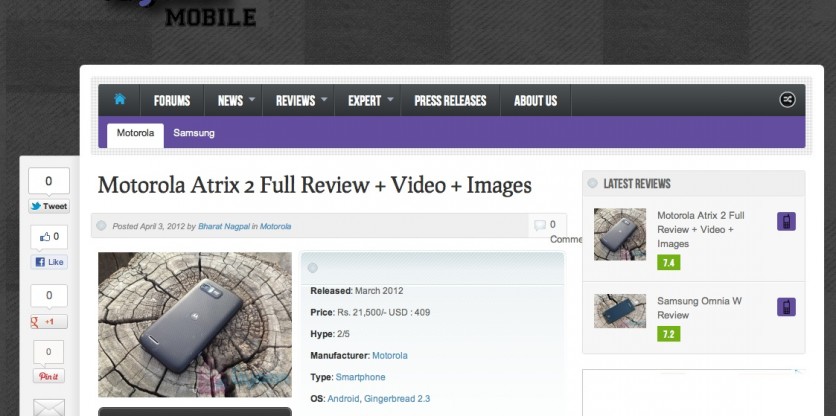
Task: Expand the Expert menu arrow
Action: 390,99
